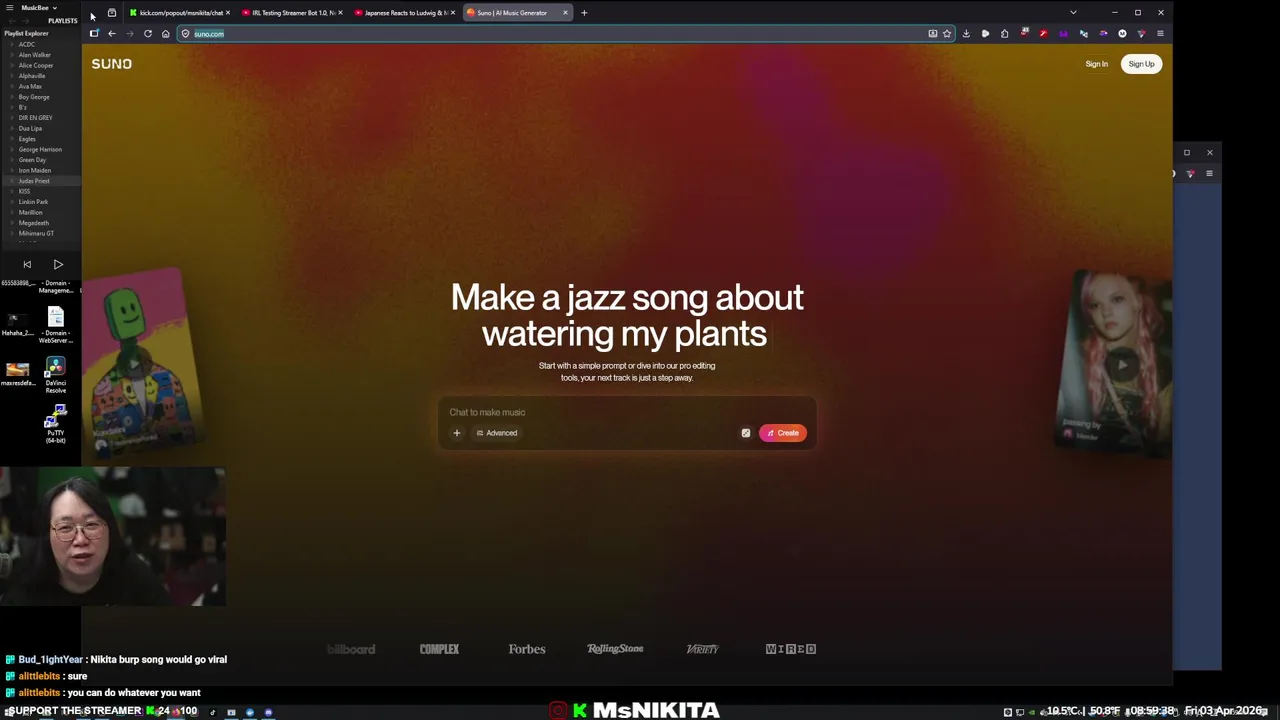Viewport: 1280px width, 720px height.
Task: Select the Eagles playlist entry
Action: coord(27,139)
